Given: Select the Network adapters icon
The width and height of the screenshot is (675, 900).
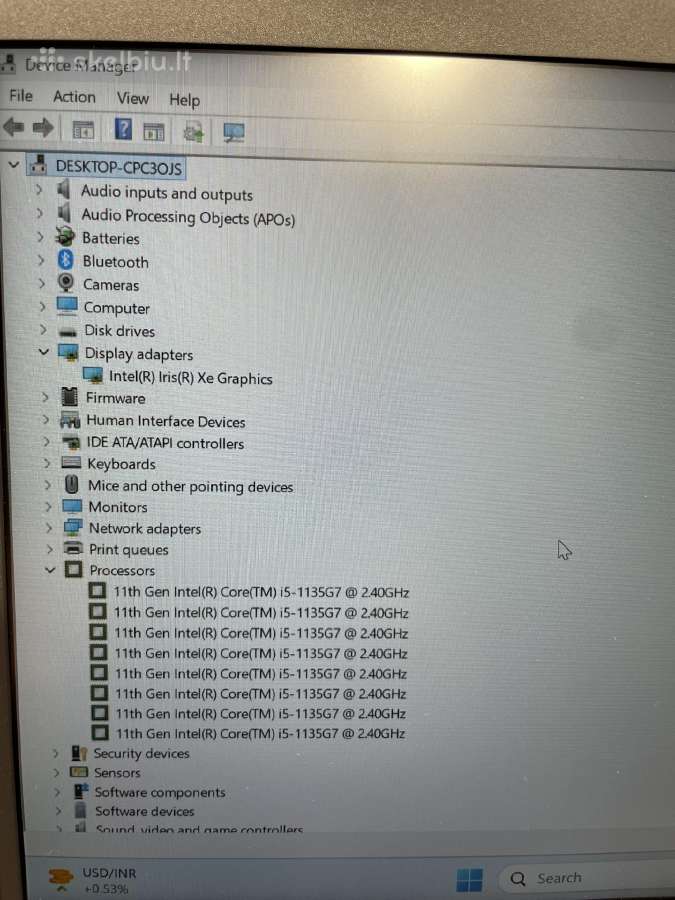Looking at the screenshot, I should click(73, 527).
